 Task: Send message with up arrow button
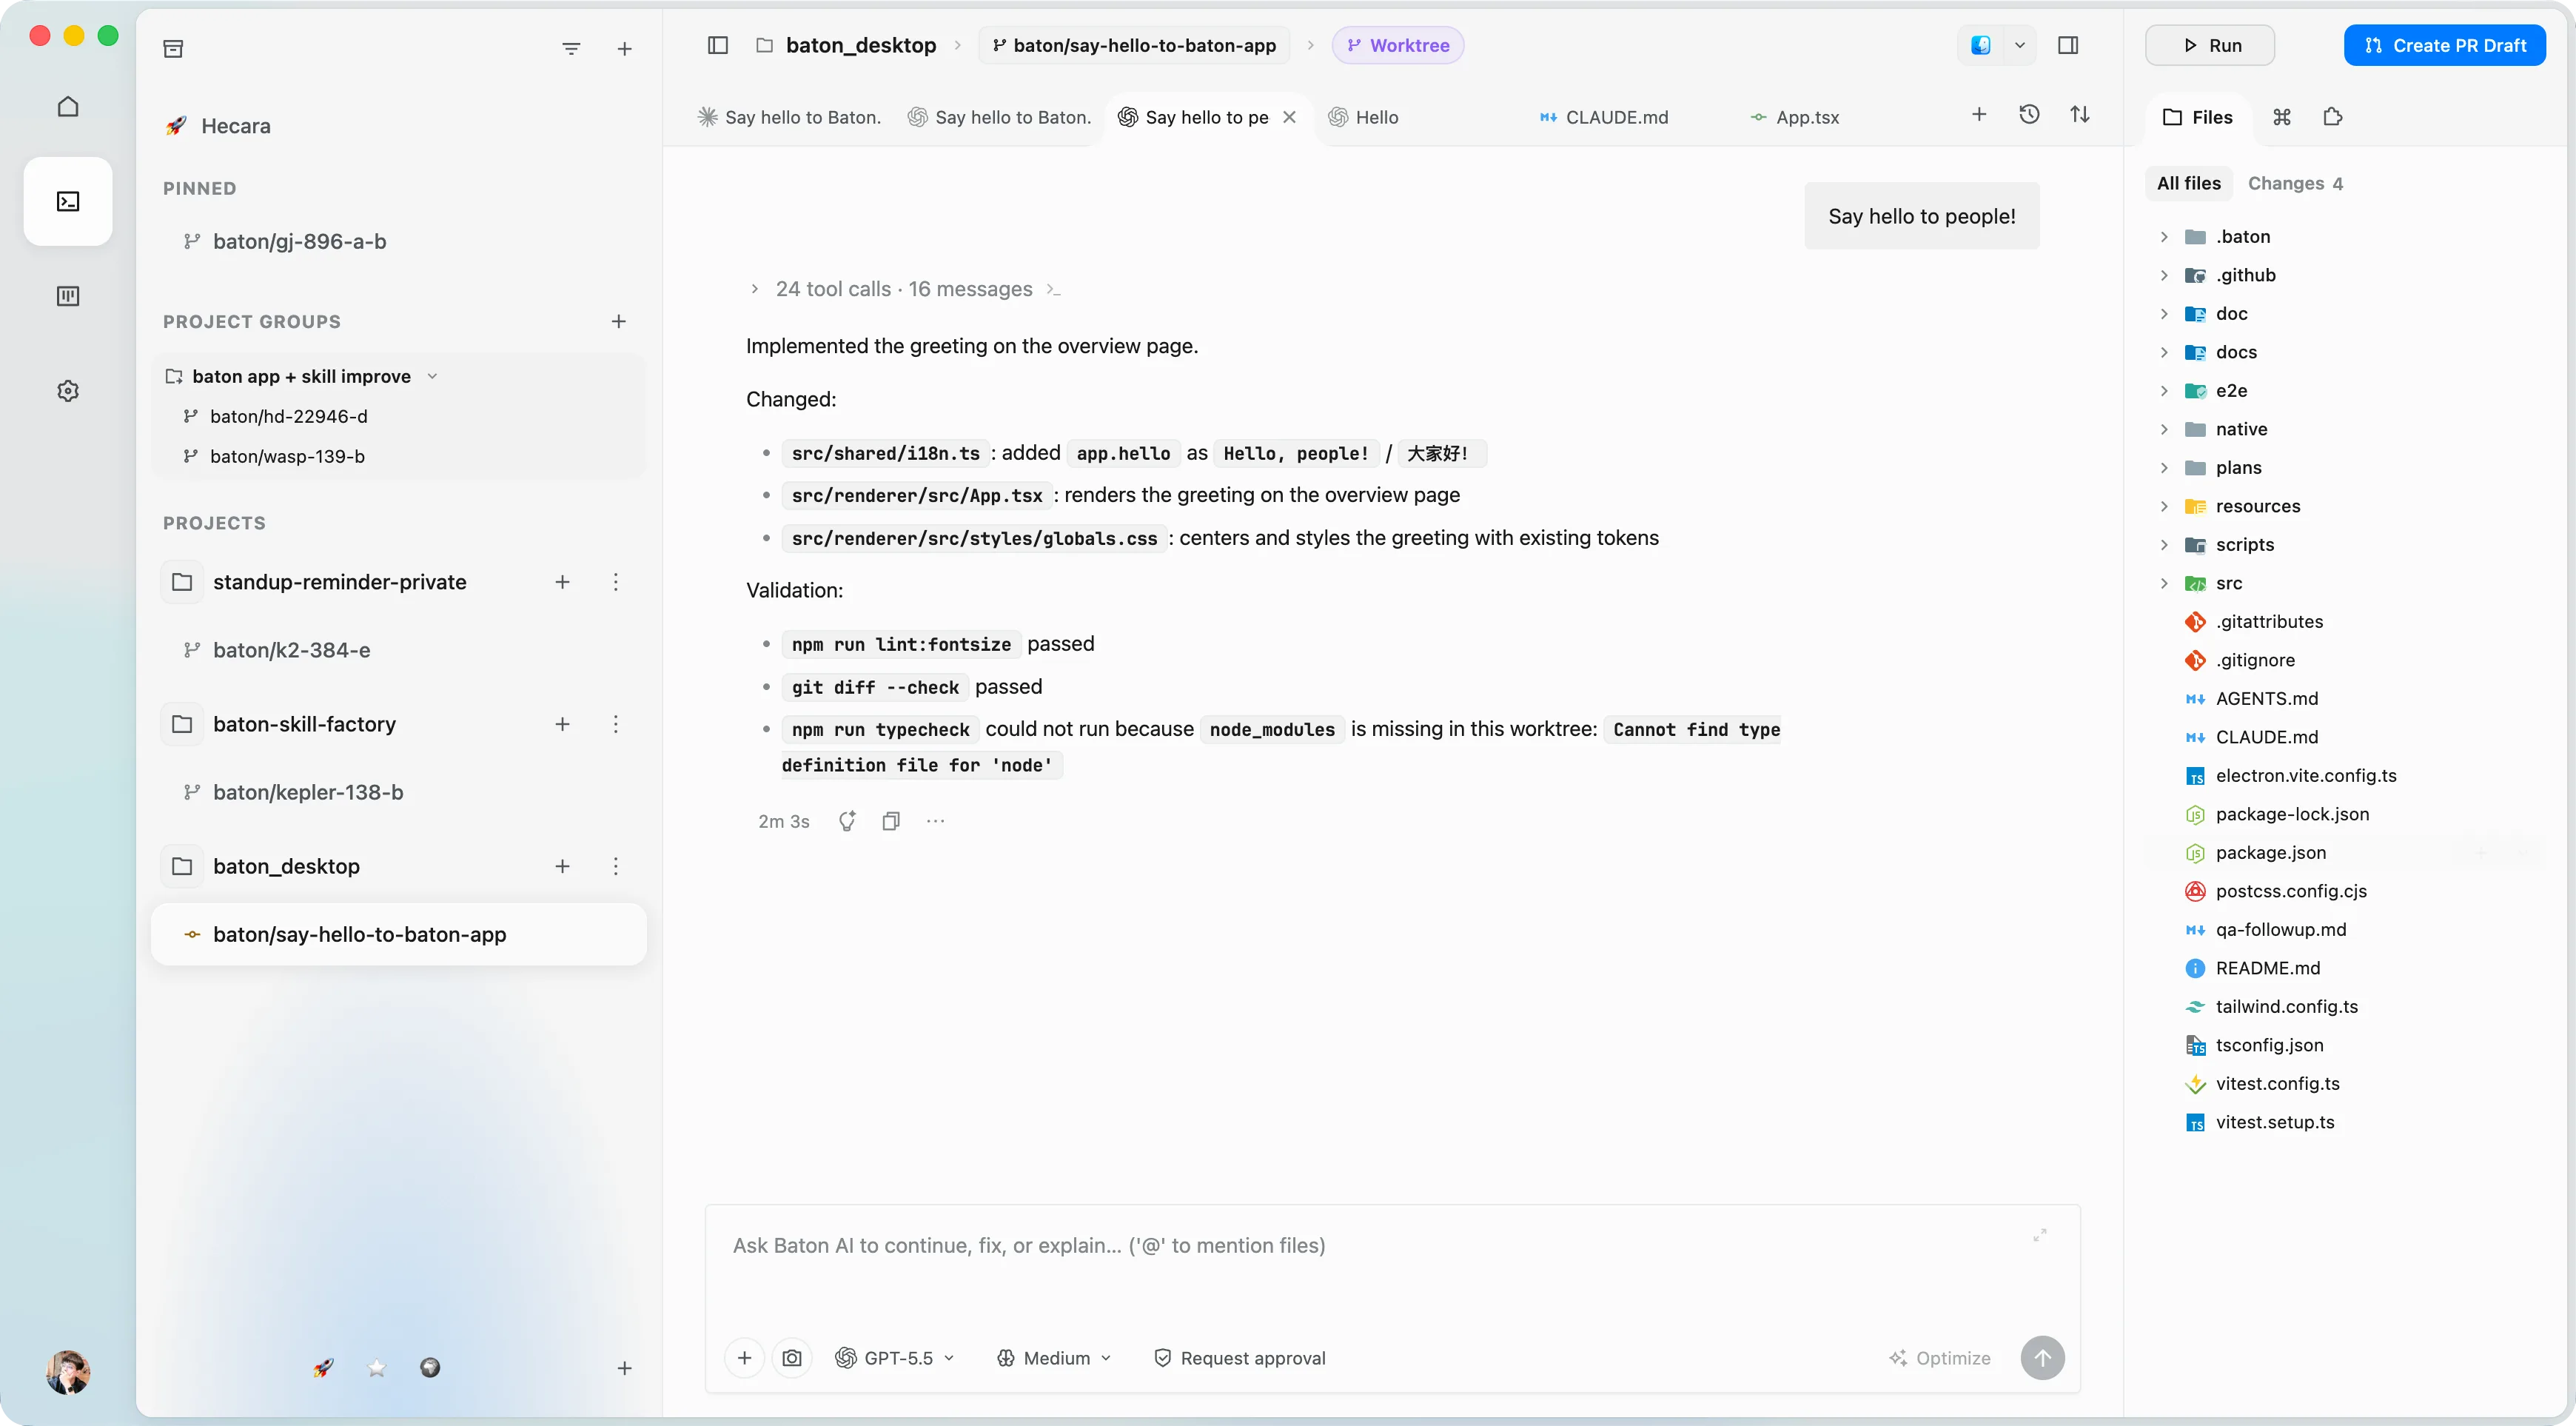2043,1358
